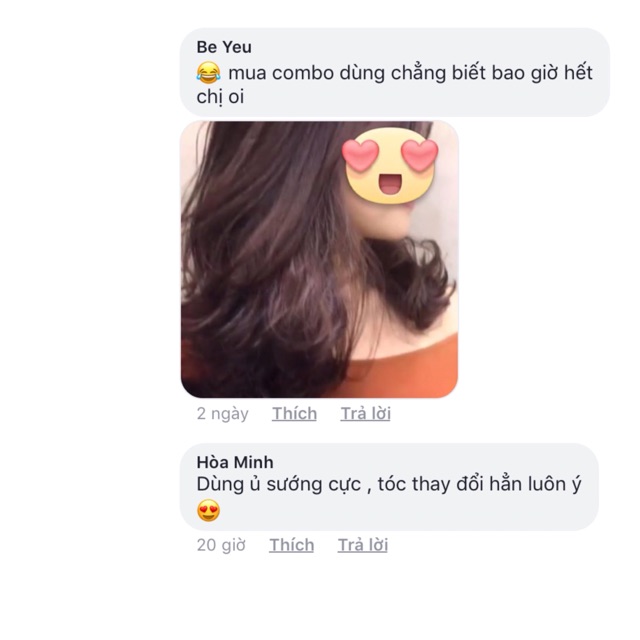Tap the laughing-tears emoji in Be Yeu's comment

click(x=208, y=73)
